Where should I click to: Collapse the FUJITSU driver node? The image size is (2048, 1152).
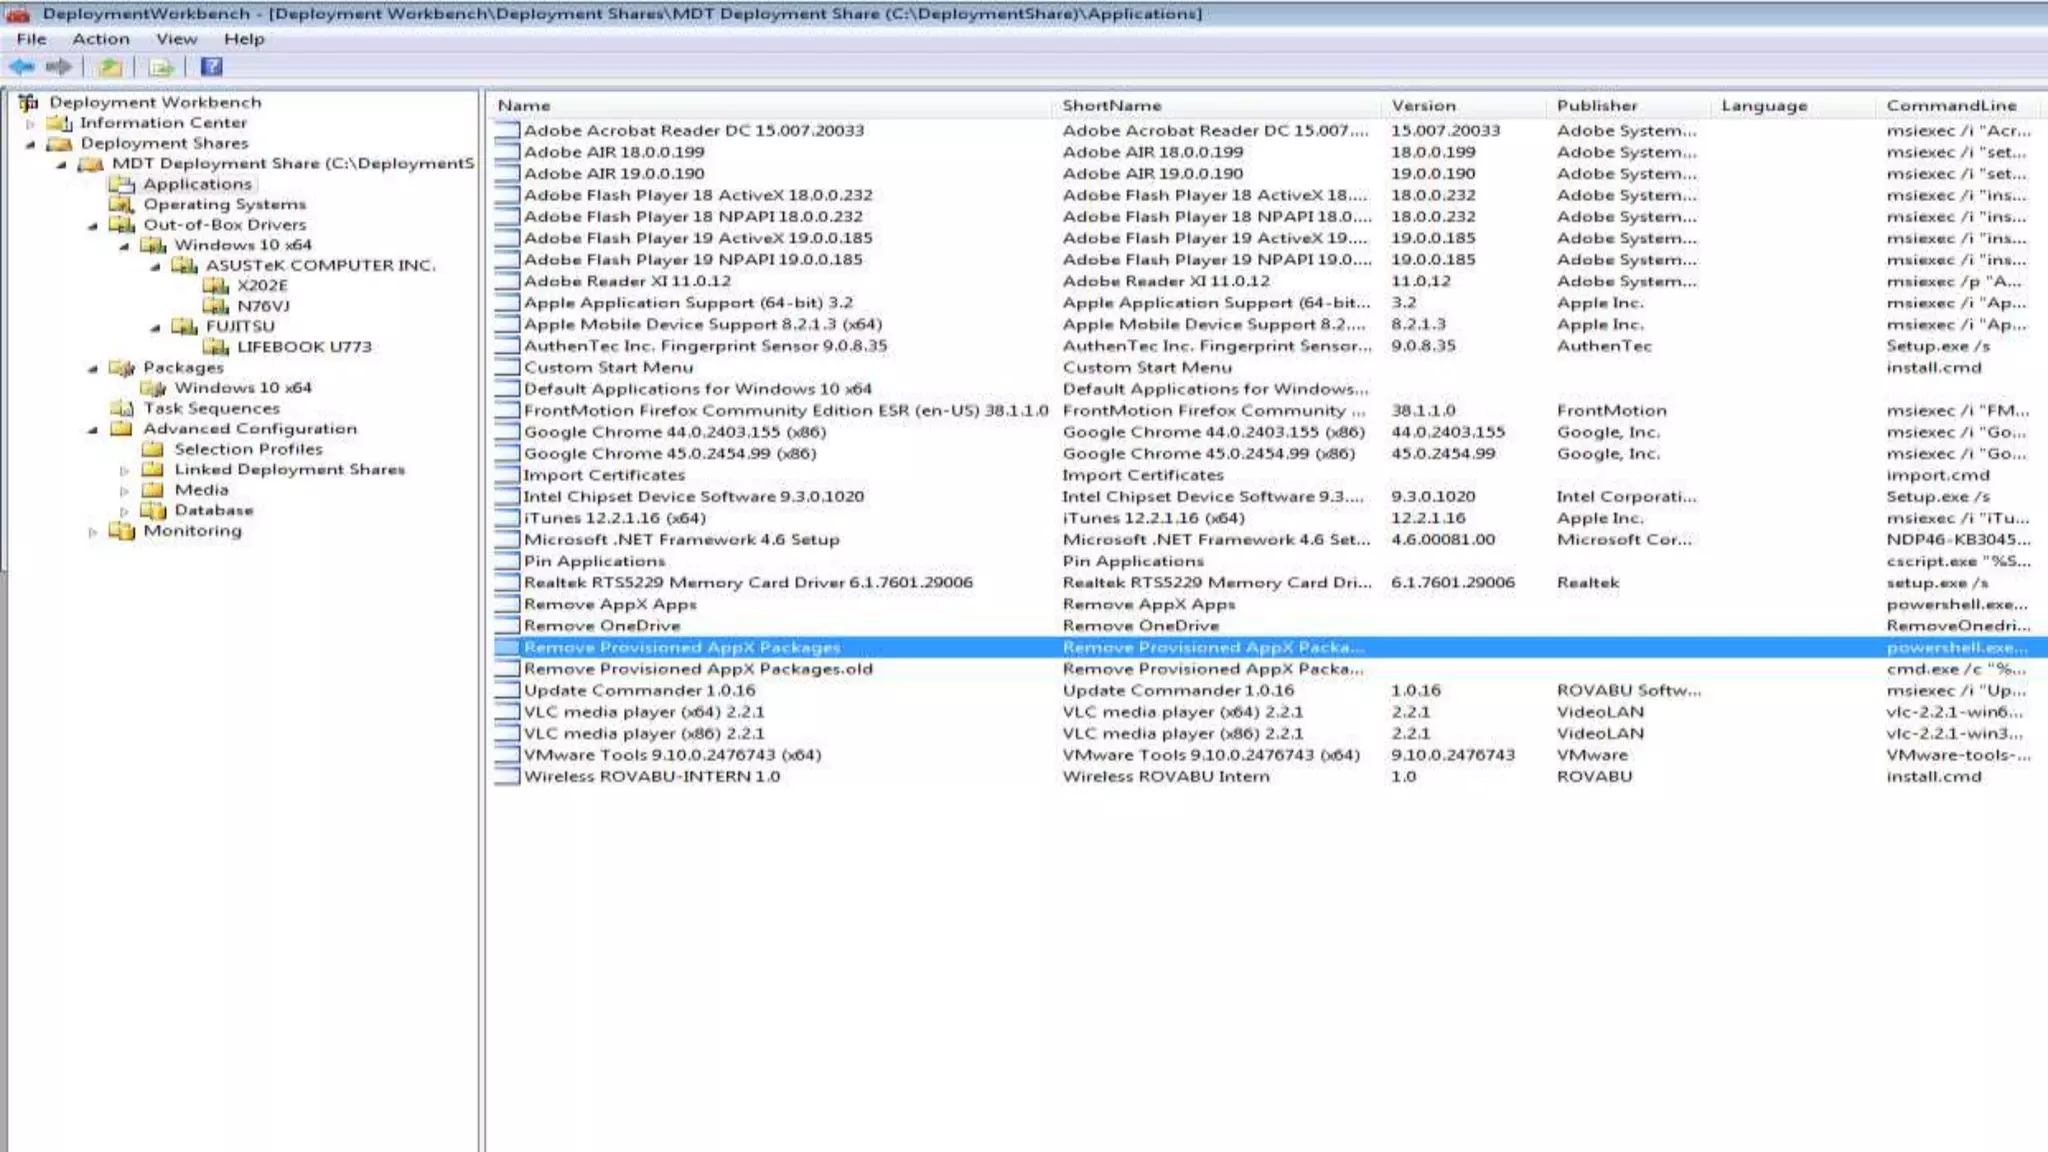(x=155, y=328)
